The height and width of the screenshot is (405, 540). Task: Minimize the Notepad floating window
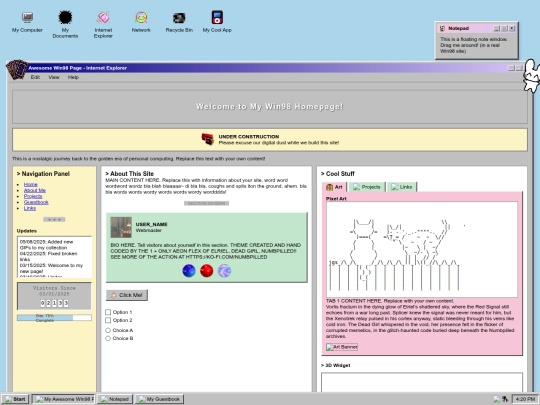[497, 28]
